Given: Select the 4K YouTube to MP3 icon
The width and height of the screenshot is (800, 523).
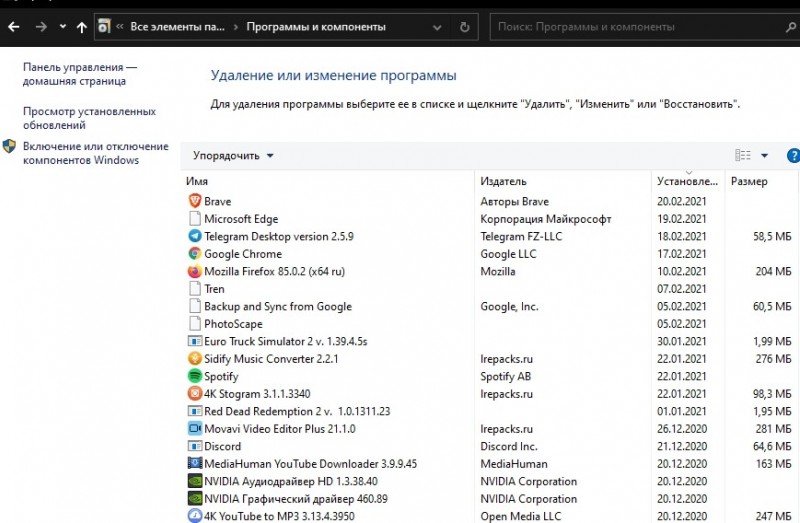Looking at the screenshot, I should click(x=194, y=516).
